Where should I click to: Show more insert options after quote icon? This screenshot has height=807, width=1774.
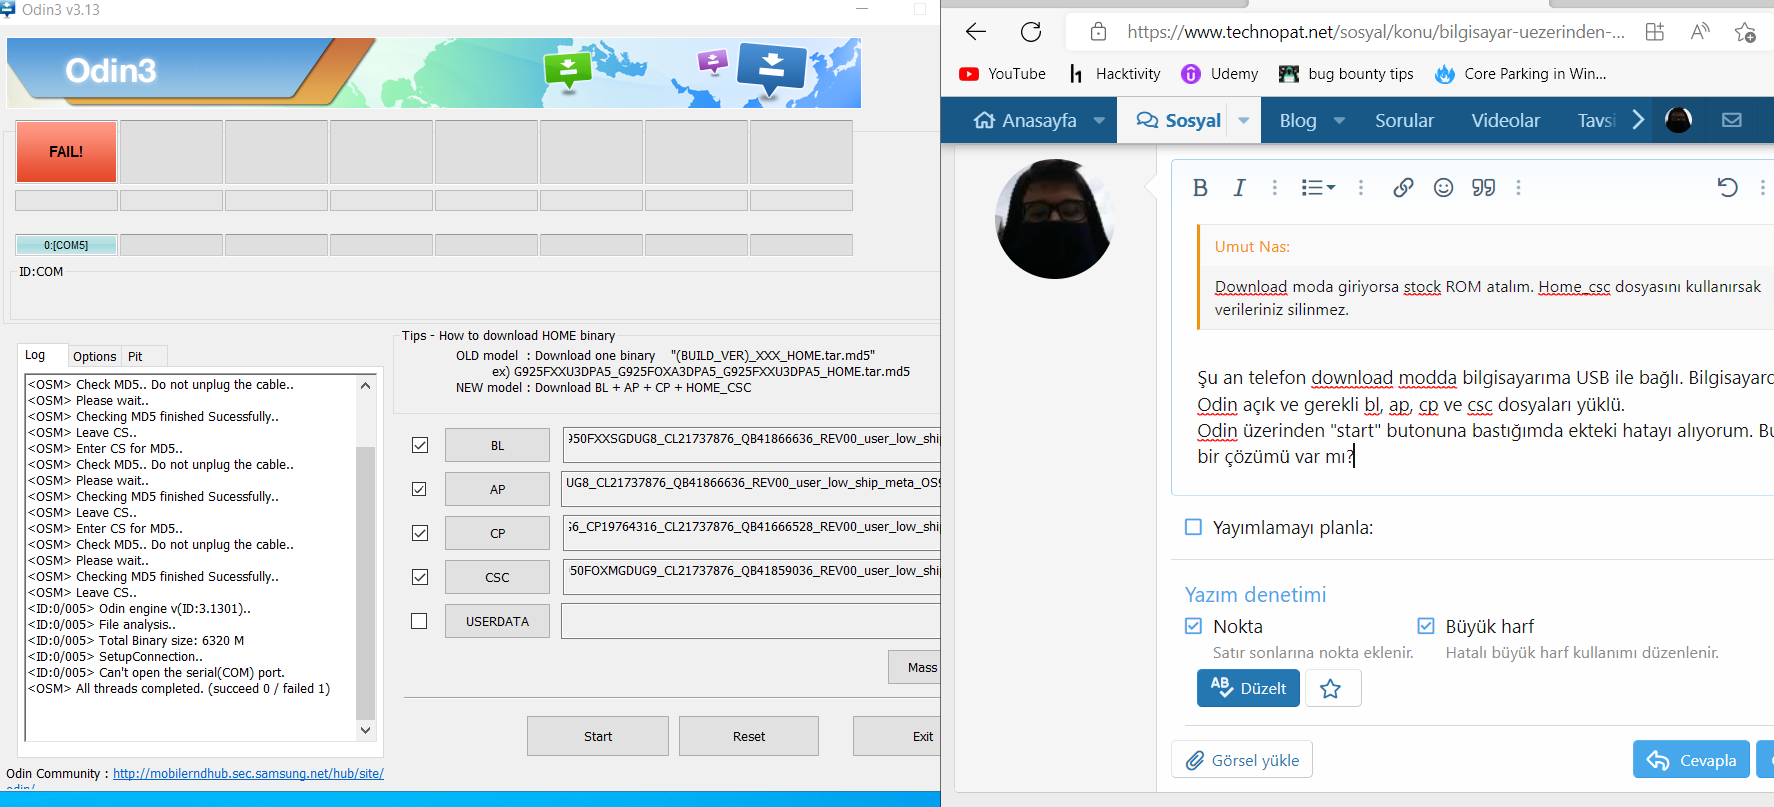[1518, 188]
